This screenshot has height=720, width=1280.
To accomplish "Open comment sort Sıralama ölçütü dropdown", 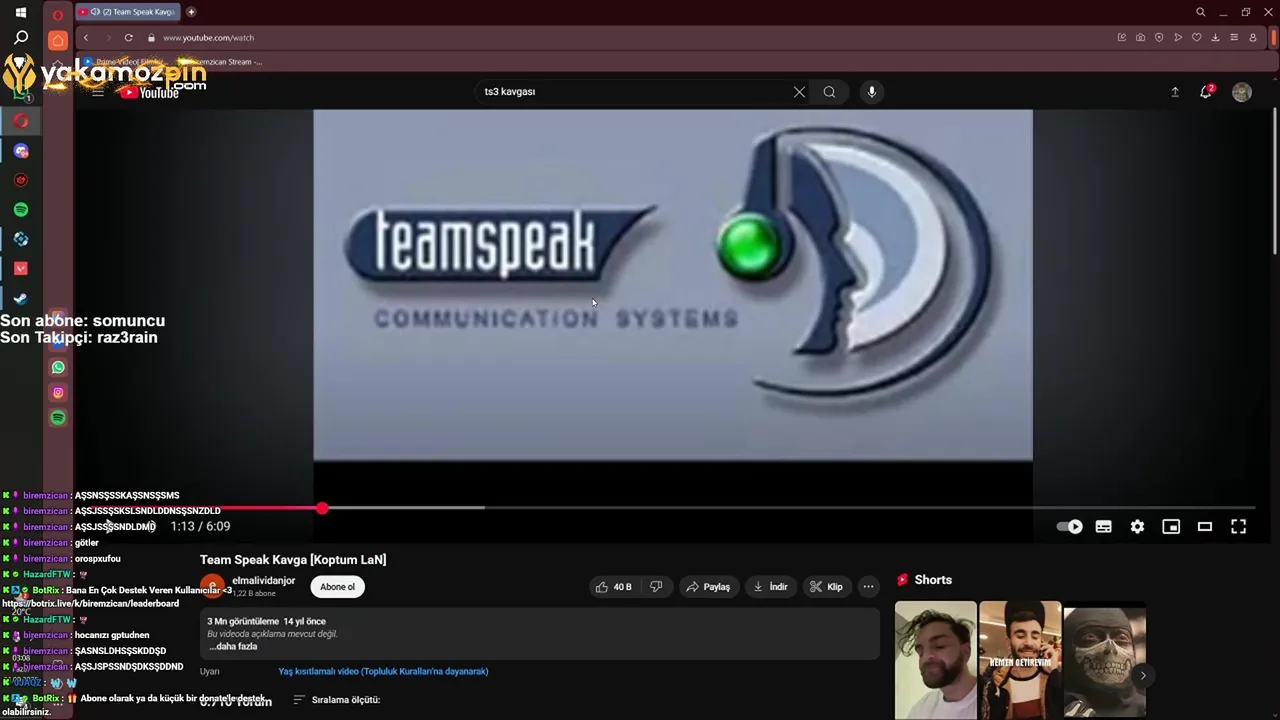I will pos(337,700).
